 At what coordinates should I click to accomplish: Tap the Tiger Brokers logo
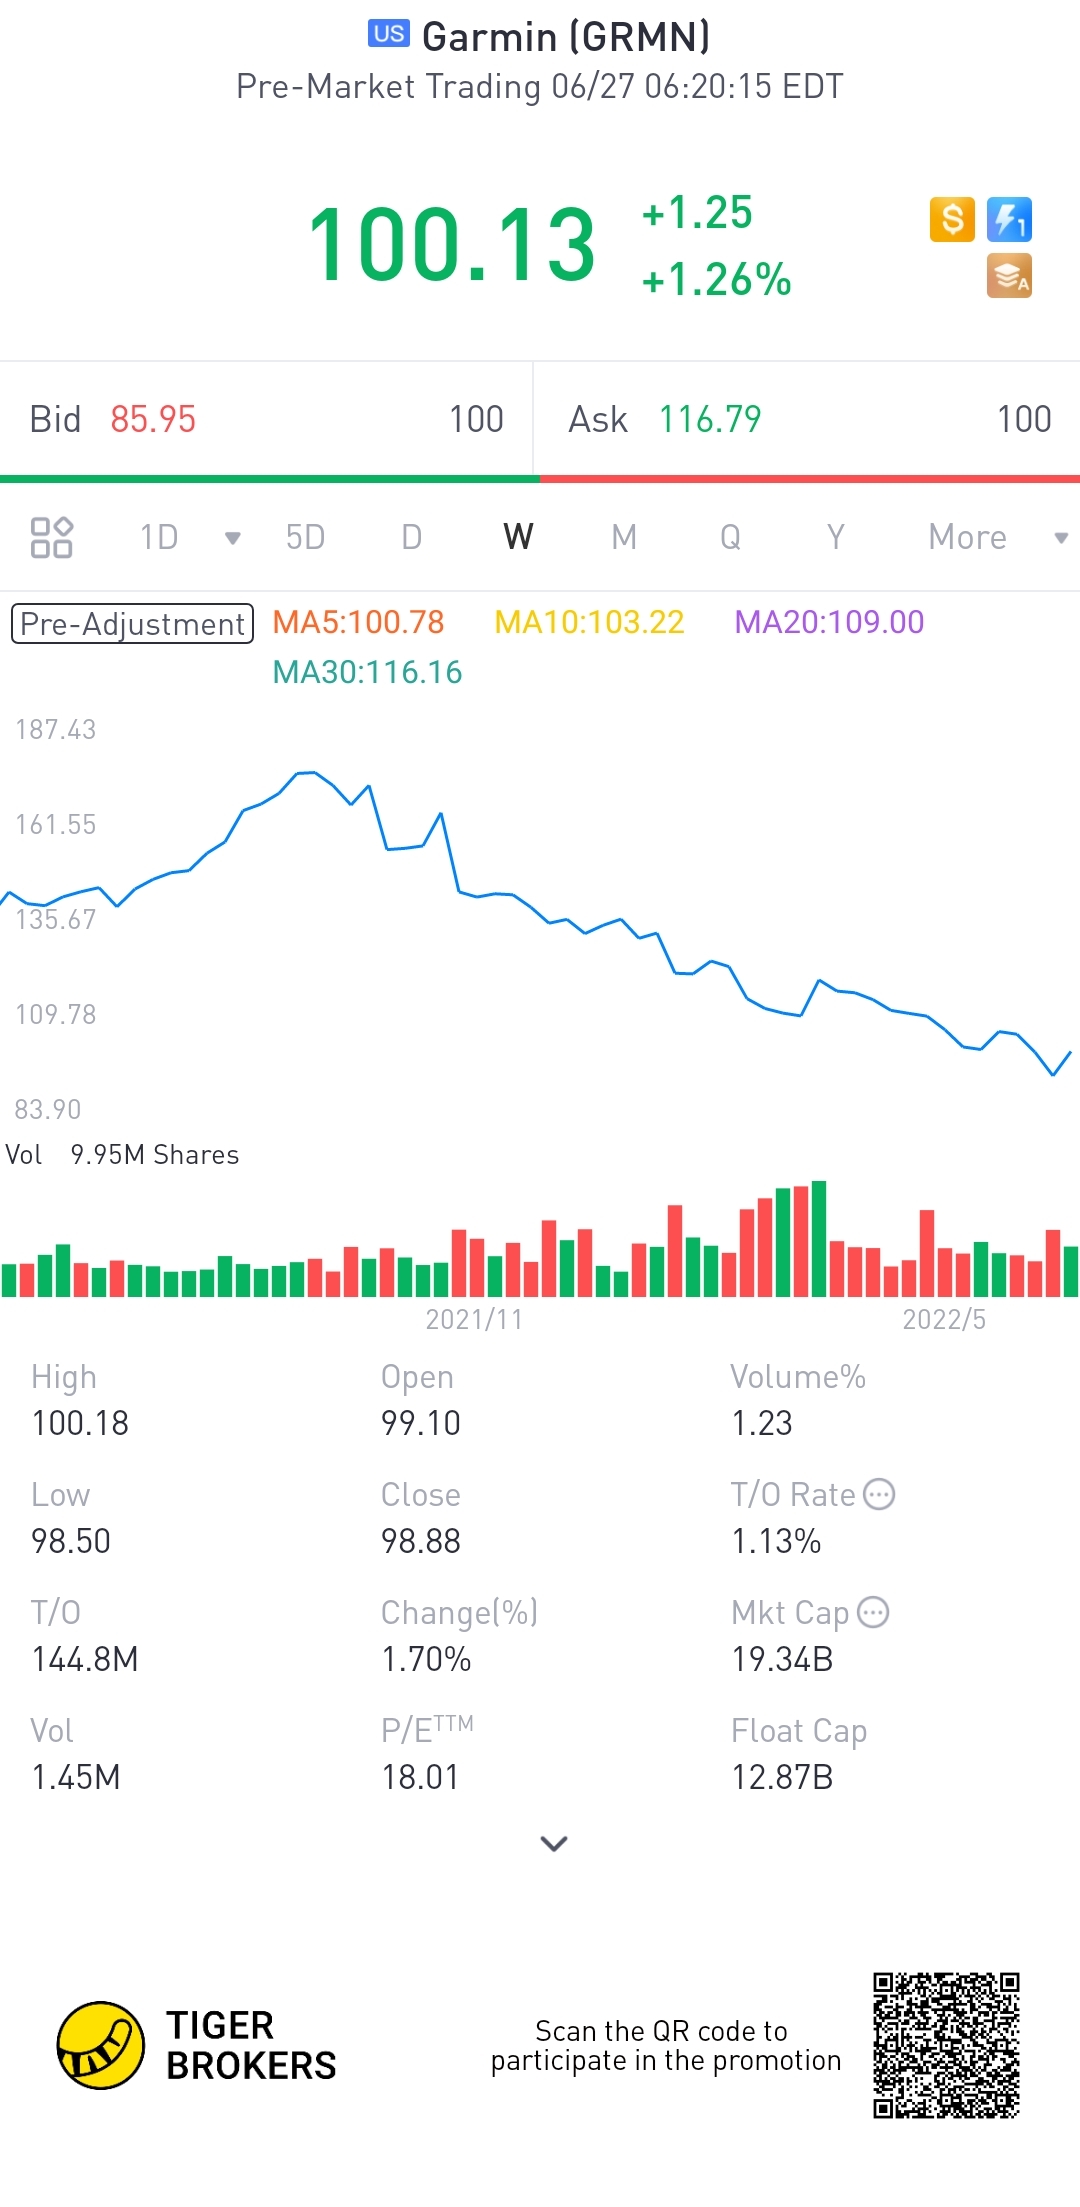click(x=101, y=2045)
